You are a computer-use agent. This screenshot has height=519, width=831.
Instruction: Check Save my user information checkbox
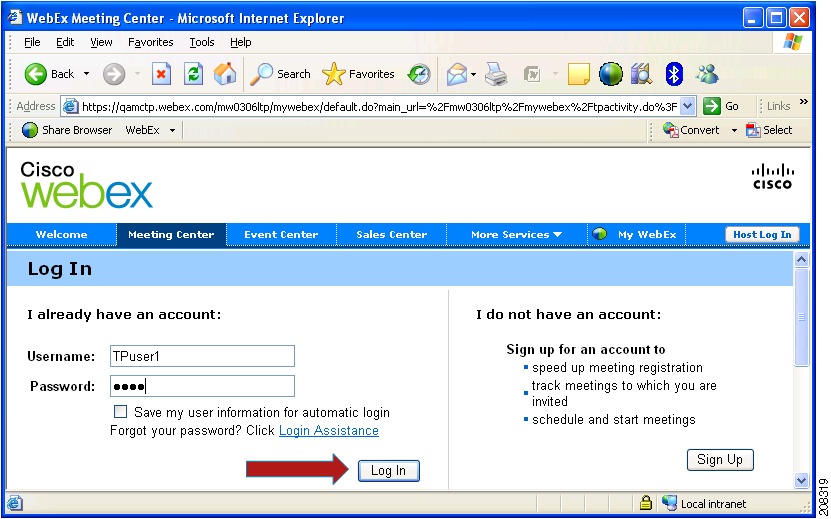(121, 411)
